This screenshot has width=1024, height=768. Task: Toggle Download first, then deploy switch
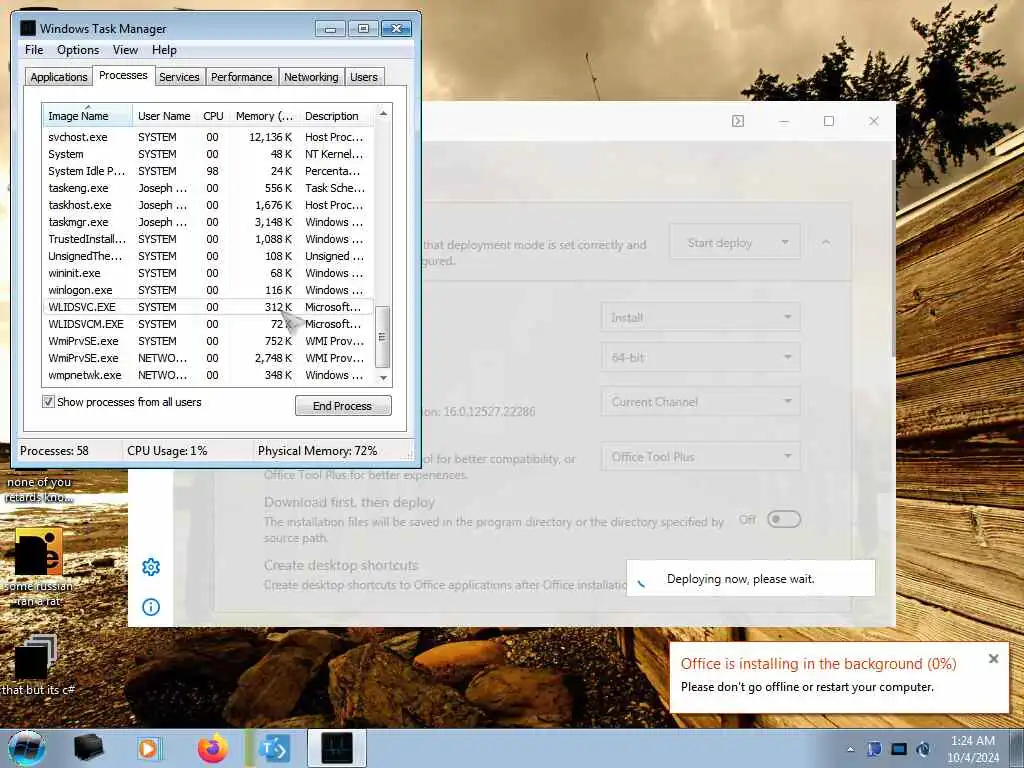pyautogui.click(x=784, y=519)
